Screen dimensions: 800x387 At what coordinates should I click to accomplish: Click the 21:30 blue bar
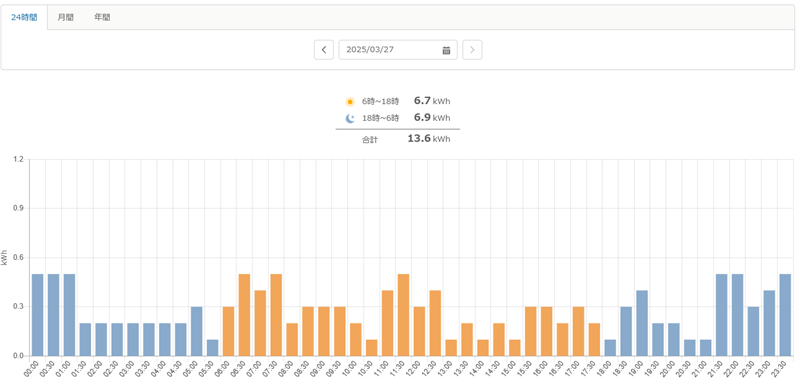tap(721, 315)
